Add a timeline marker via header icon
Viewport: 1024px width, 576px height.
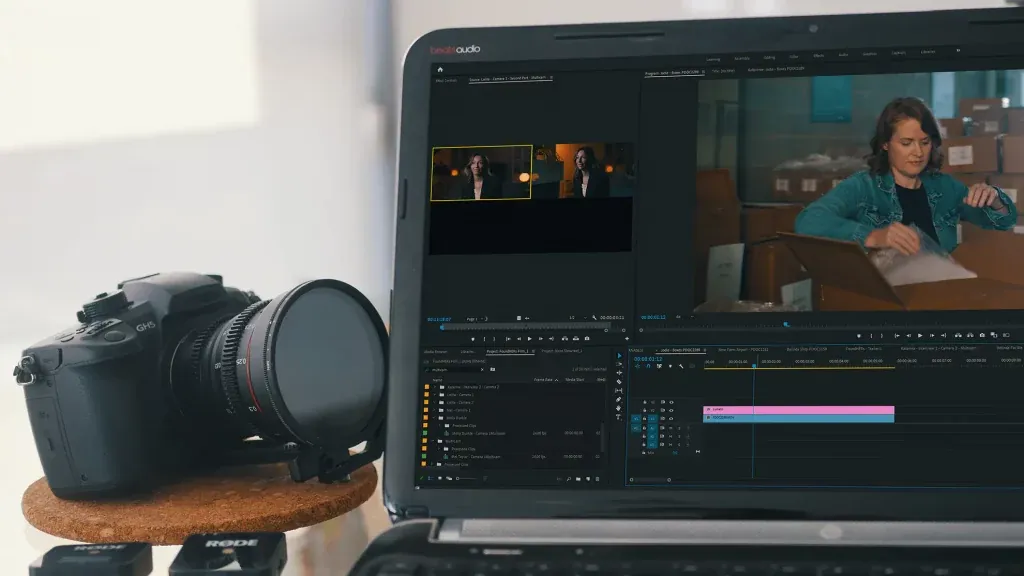pyautogui.click(x=671, y=366)
